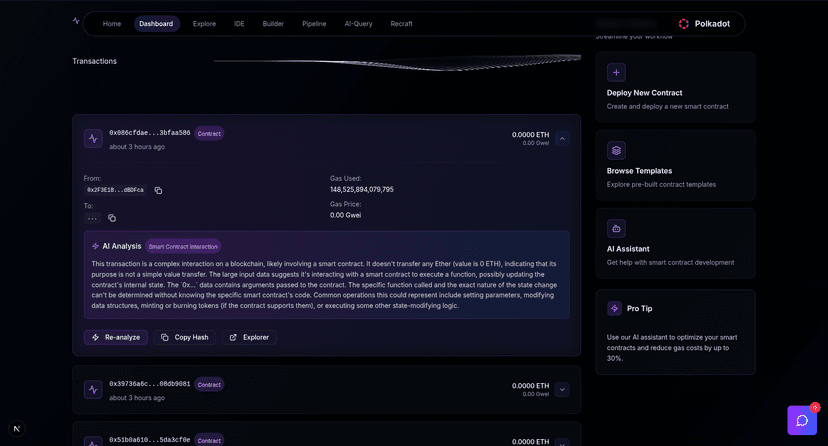Click the AI Assistant robot icon
The image size is (828, 446).
tap(616, 228)
